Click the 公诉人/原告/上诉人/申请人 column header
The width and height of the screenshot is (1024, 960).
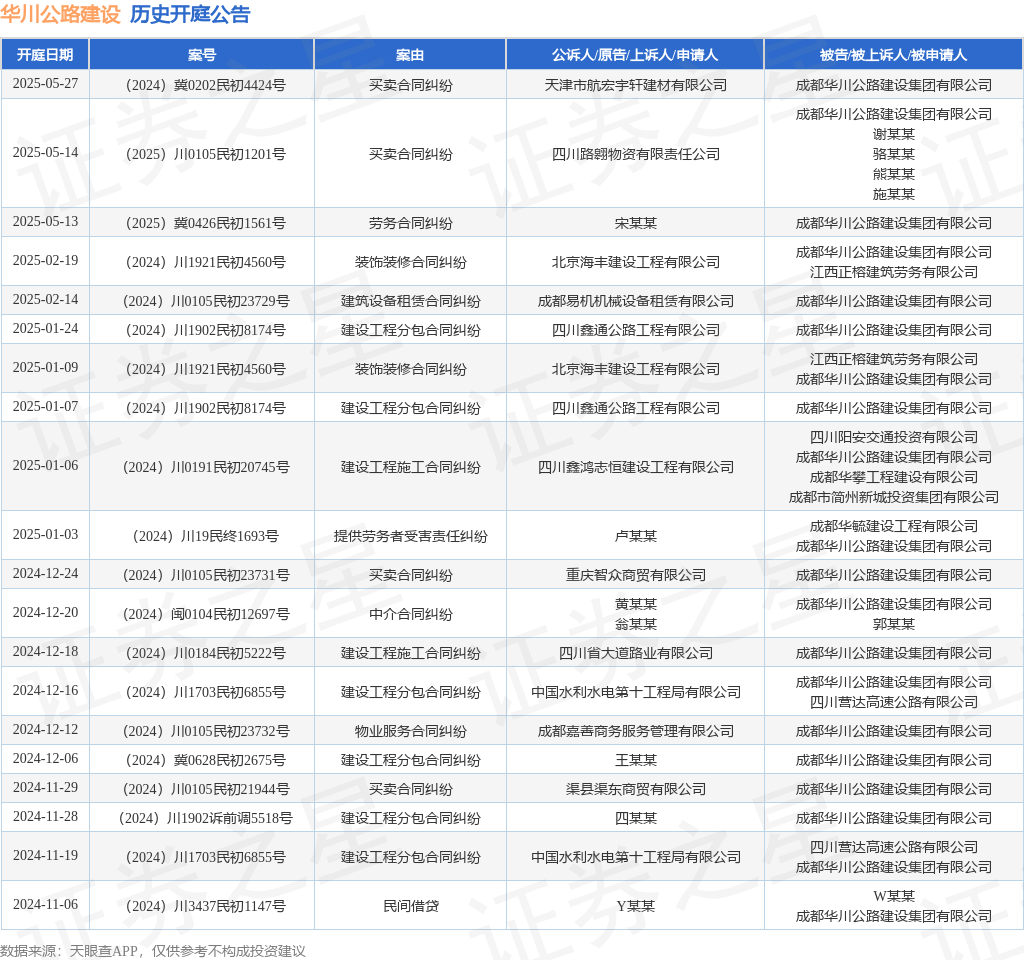(635, 55)
